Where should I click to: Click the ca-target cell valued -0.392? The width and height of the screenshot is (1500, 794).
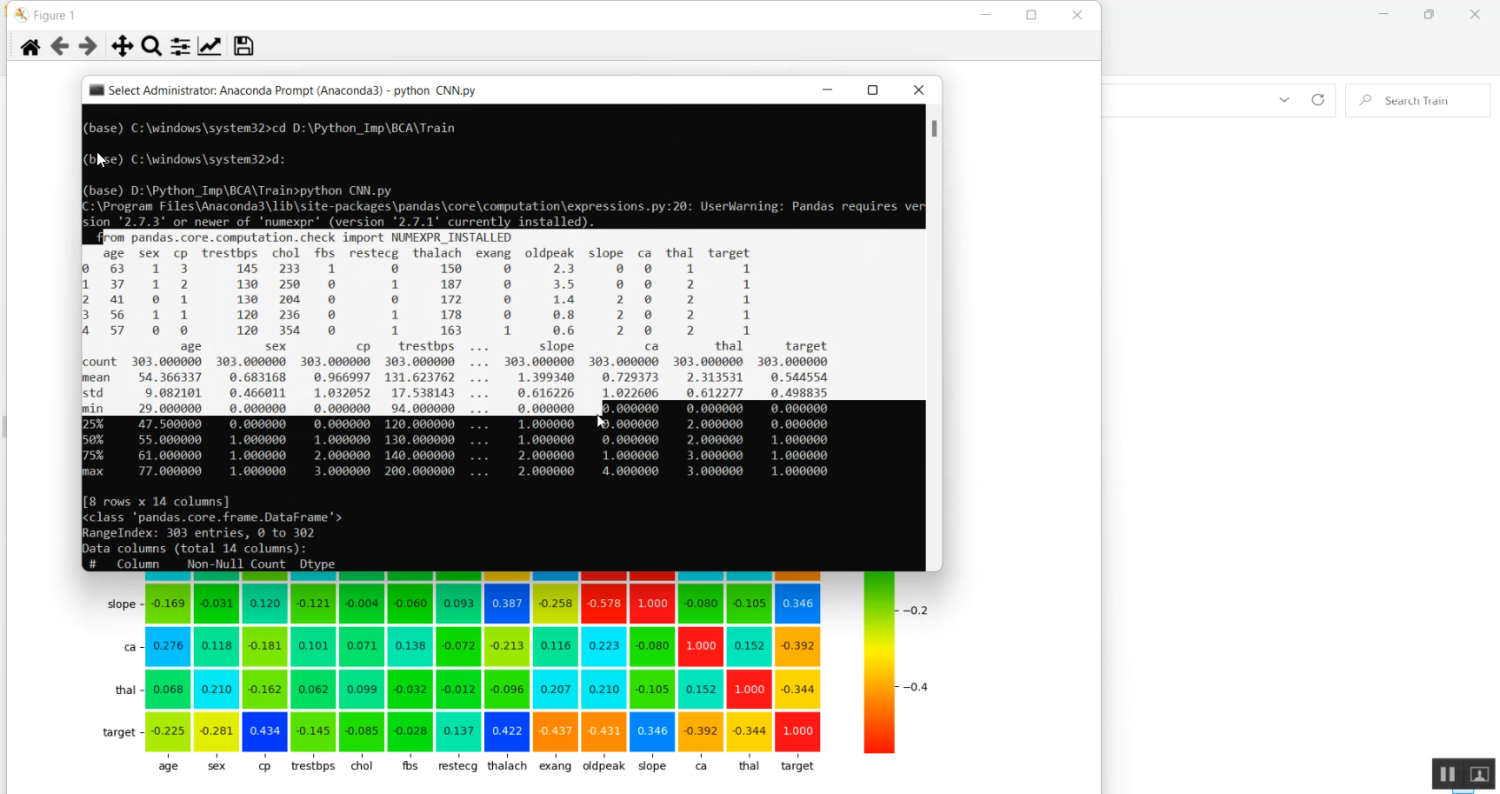coord(797,647)
